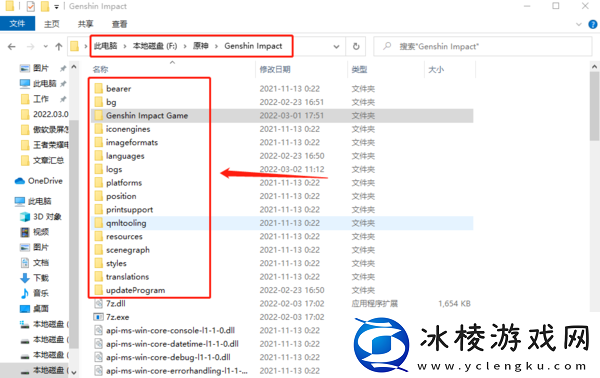Select api-ms-win-core-datetime-l1-1-0.dll file
This screenshot has height=378, width=600.
point(172,344)
